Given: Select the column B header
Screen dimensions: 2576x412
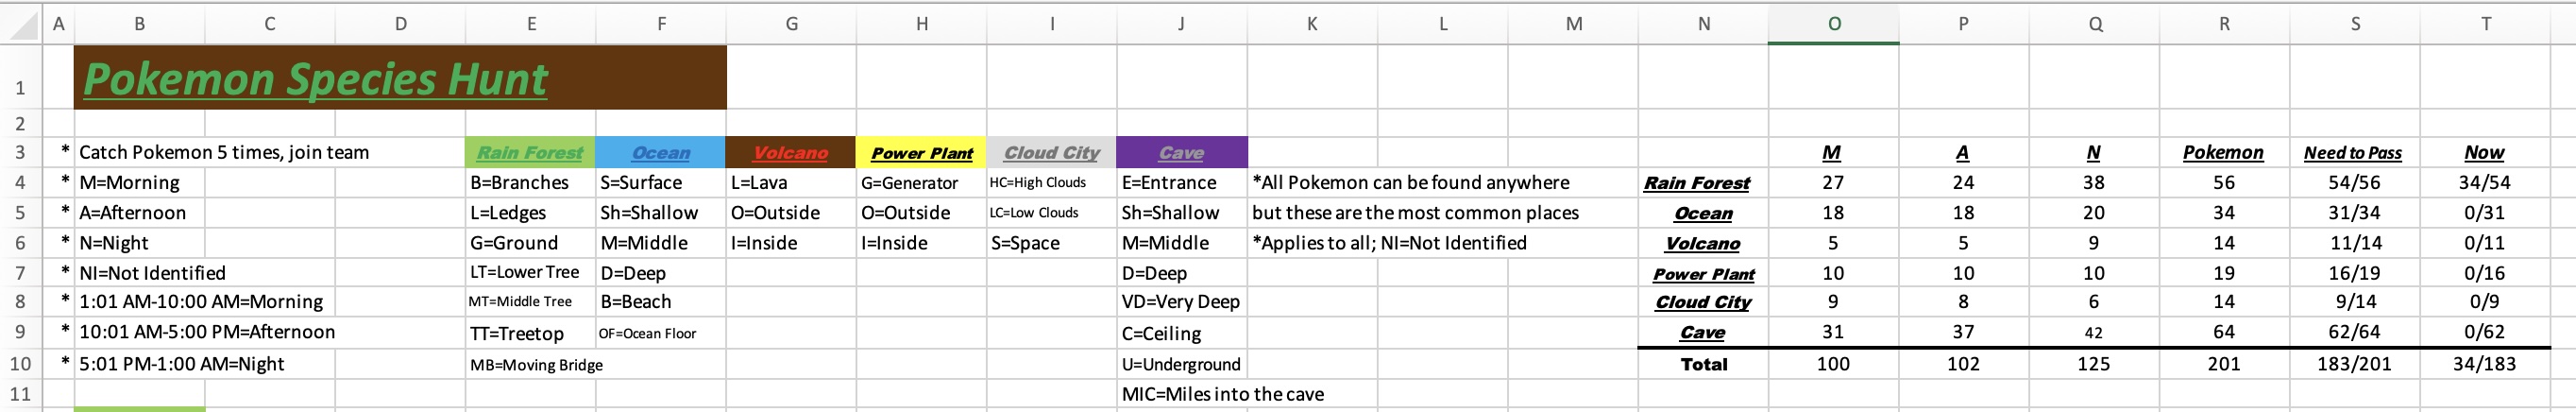Looking at the screenshot, I should (x=139, y=24).
